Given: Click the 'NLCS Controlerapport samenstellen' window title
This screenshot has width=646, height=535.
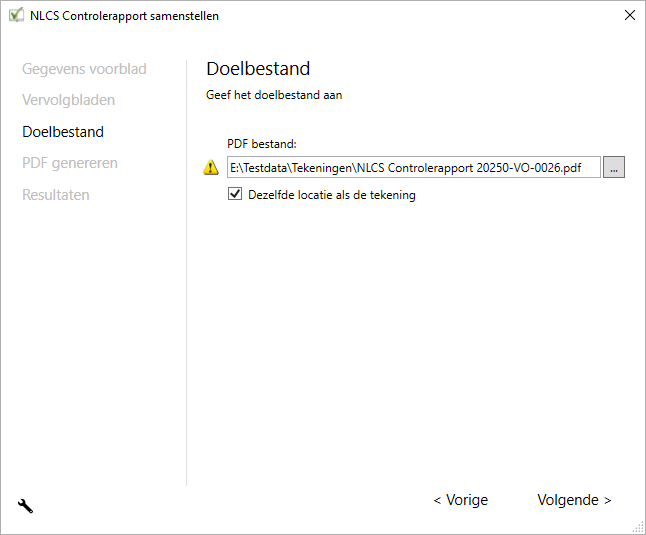Looking at the screenshot, I should tap(124, 16).
